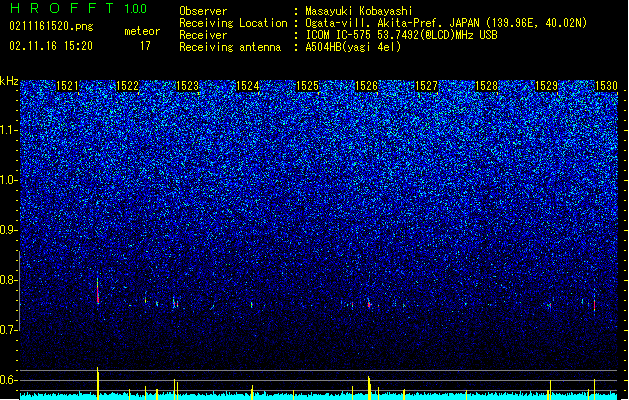
Task: Click the tall yellow intensity spike at 1526
Action: [x=369, y=388]
